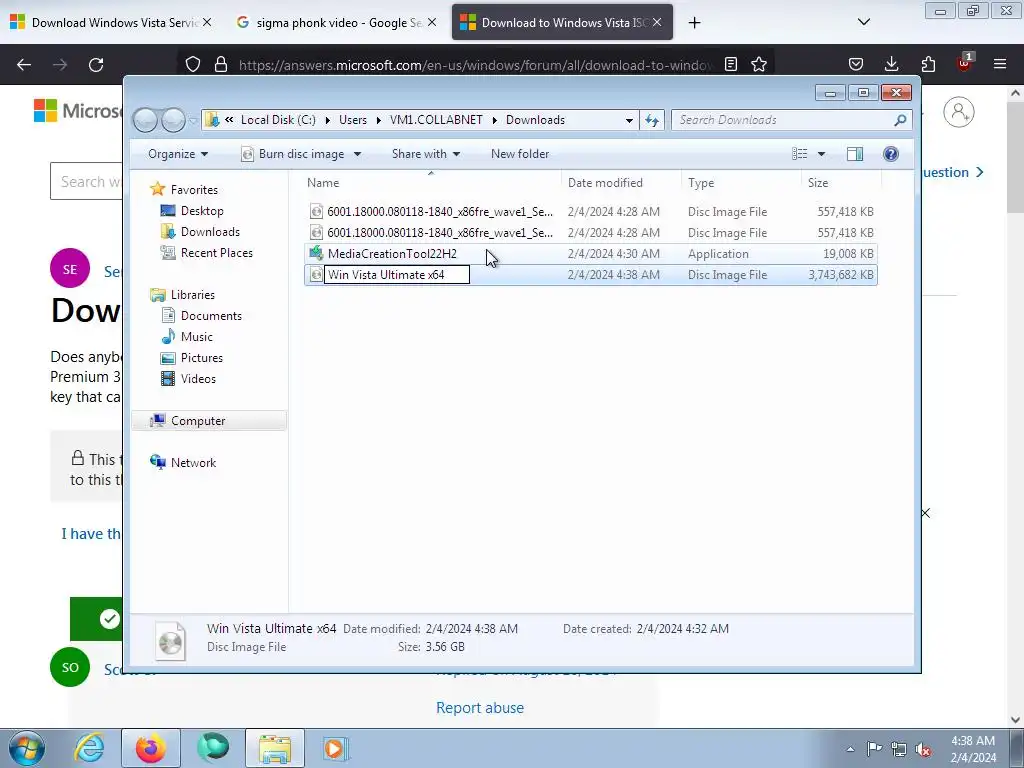Image resolution: width=1024 pixels, height=768 pixels.
Task: Click Local Disk (C:) in breadcrumb path
Action: 278,120
